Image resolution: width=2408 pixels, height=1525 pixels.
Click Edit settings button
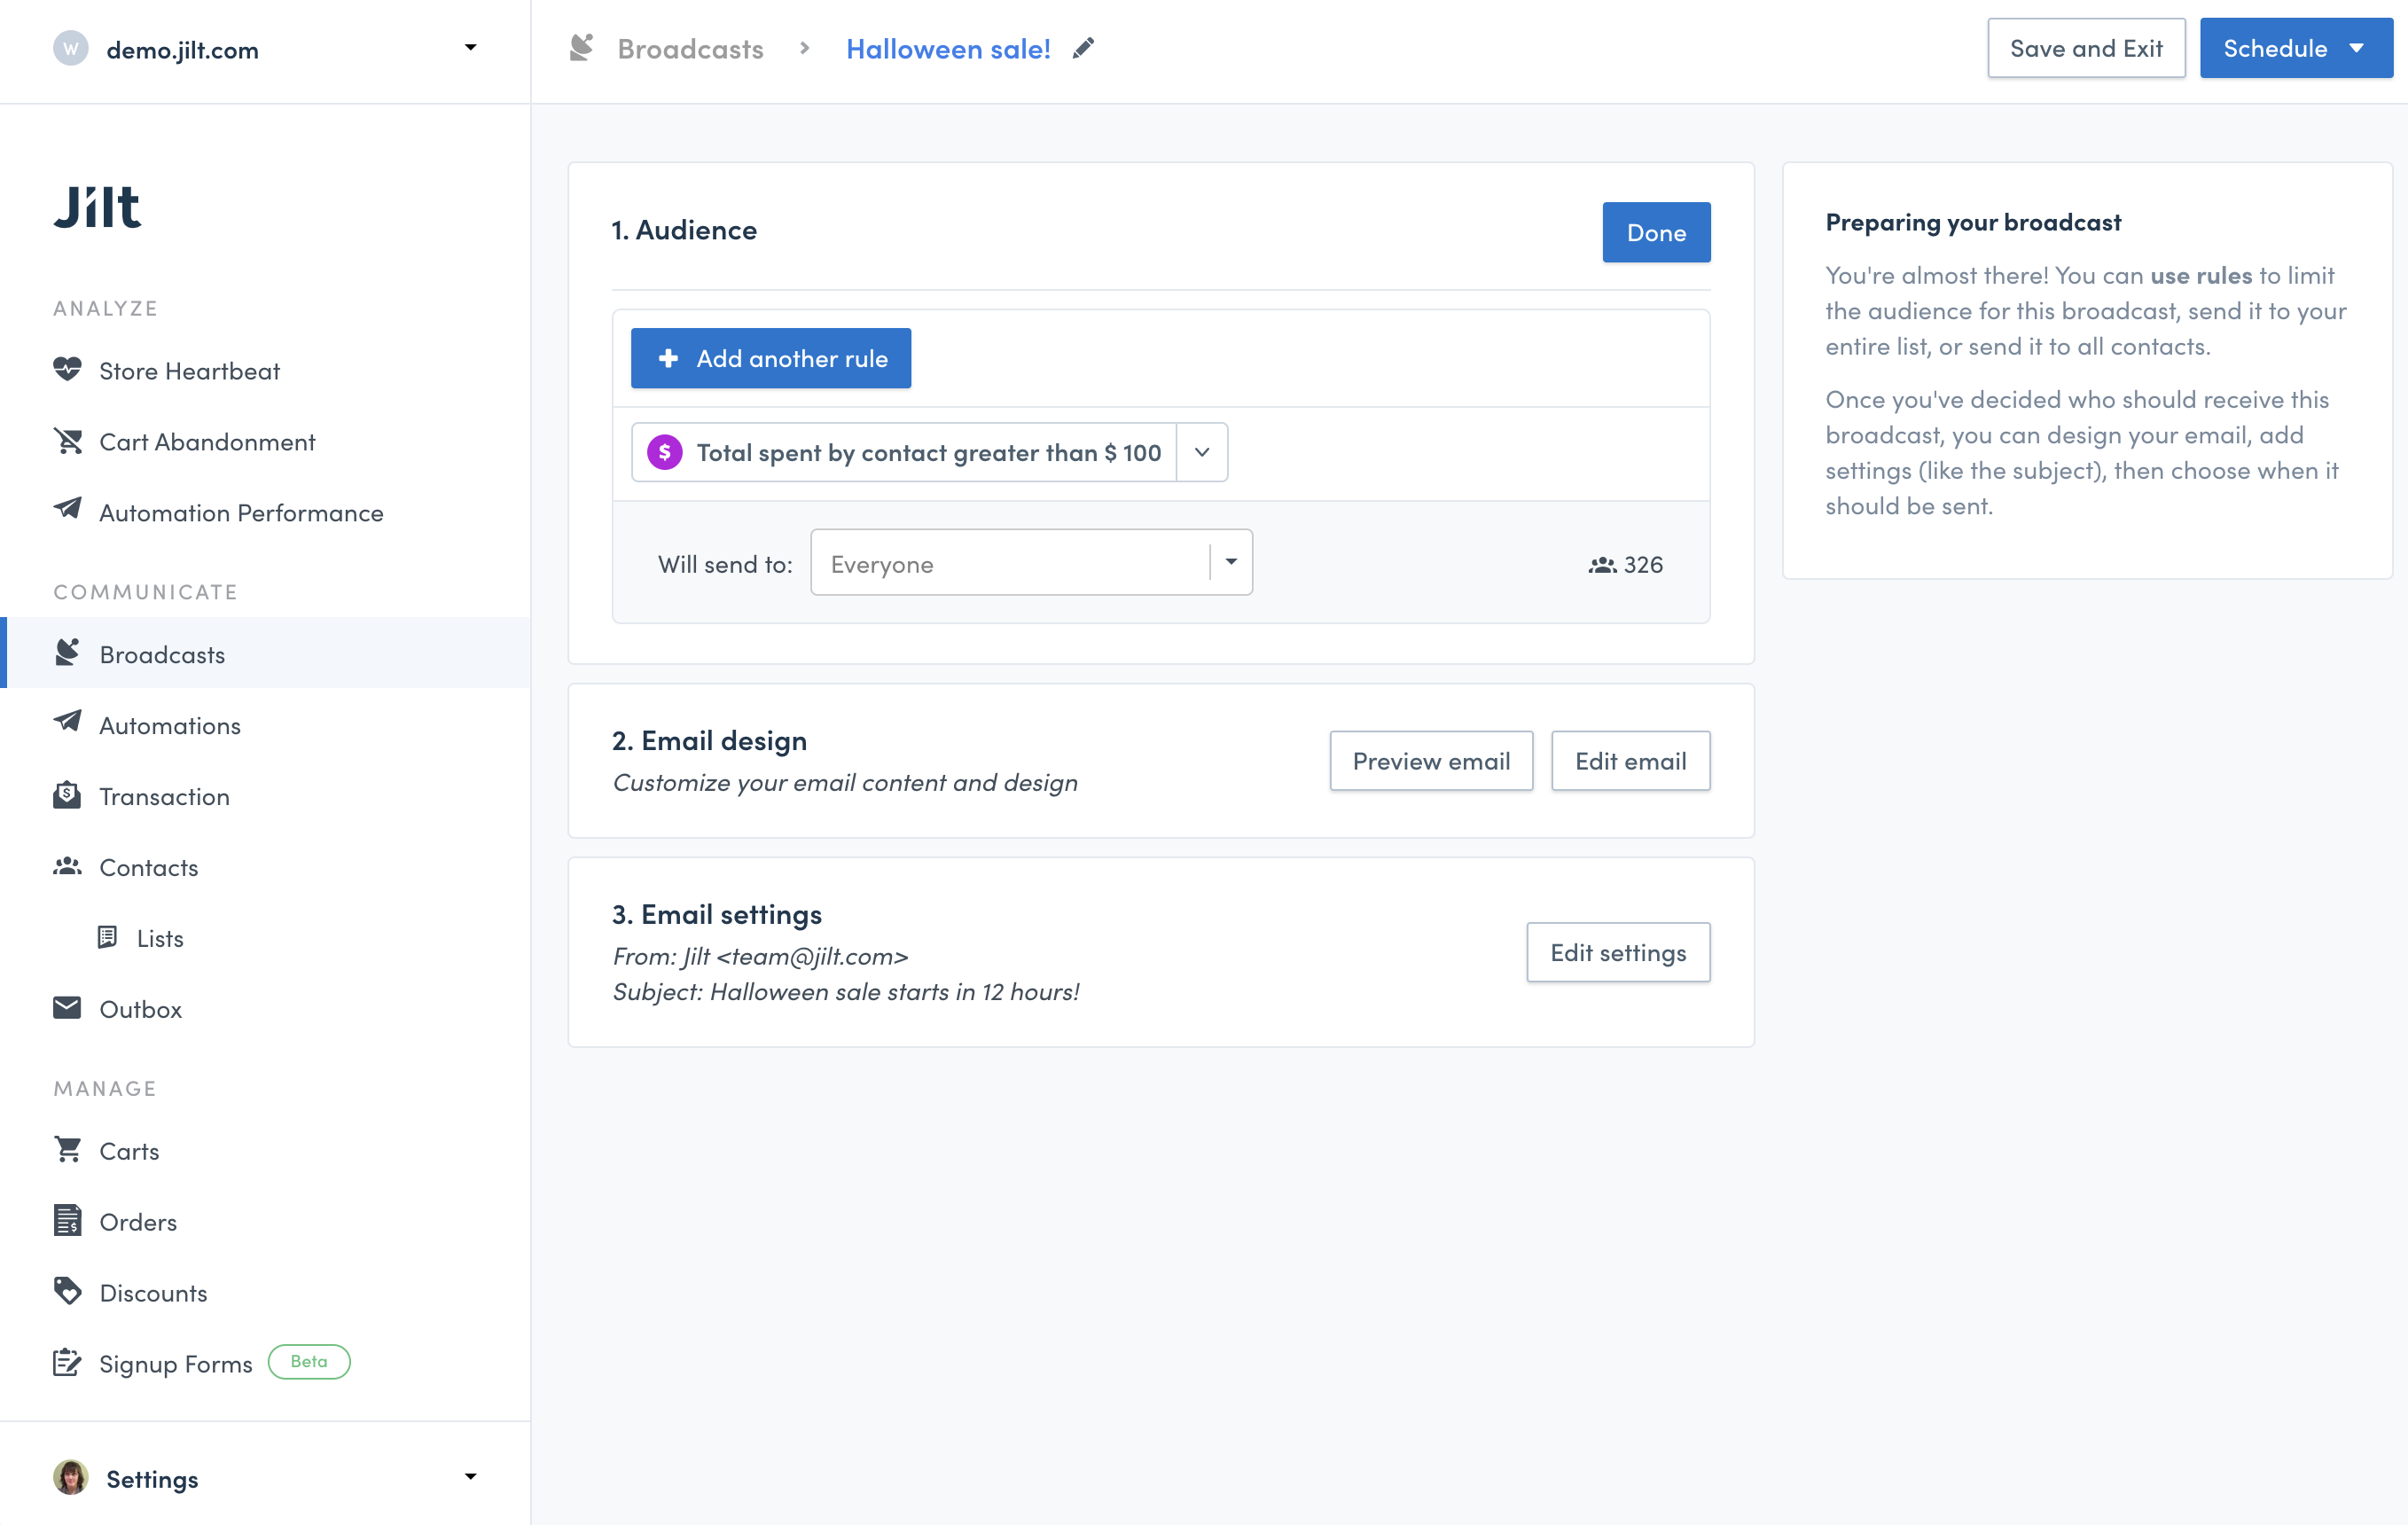[x=1617, y=953]
